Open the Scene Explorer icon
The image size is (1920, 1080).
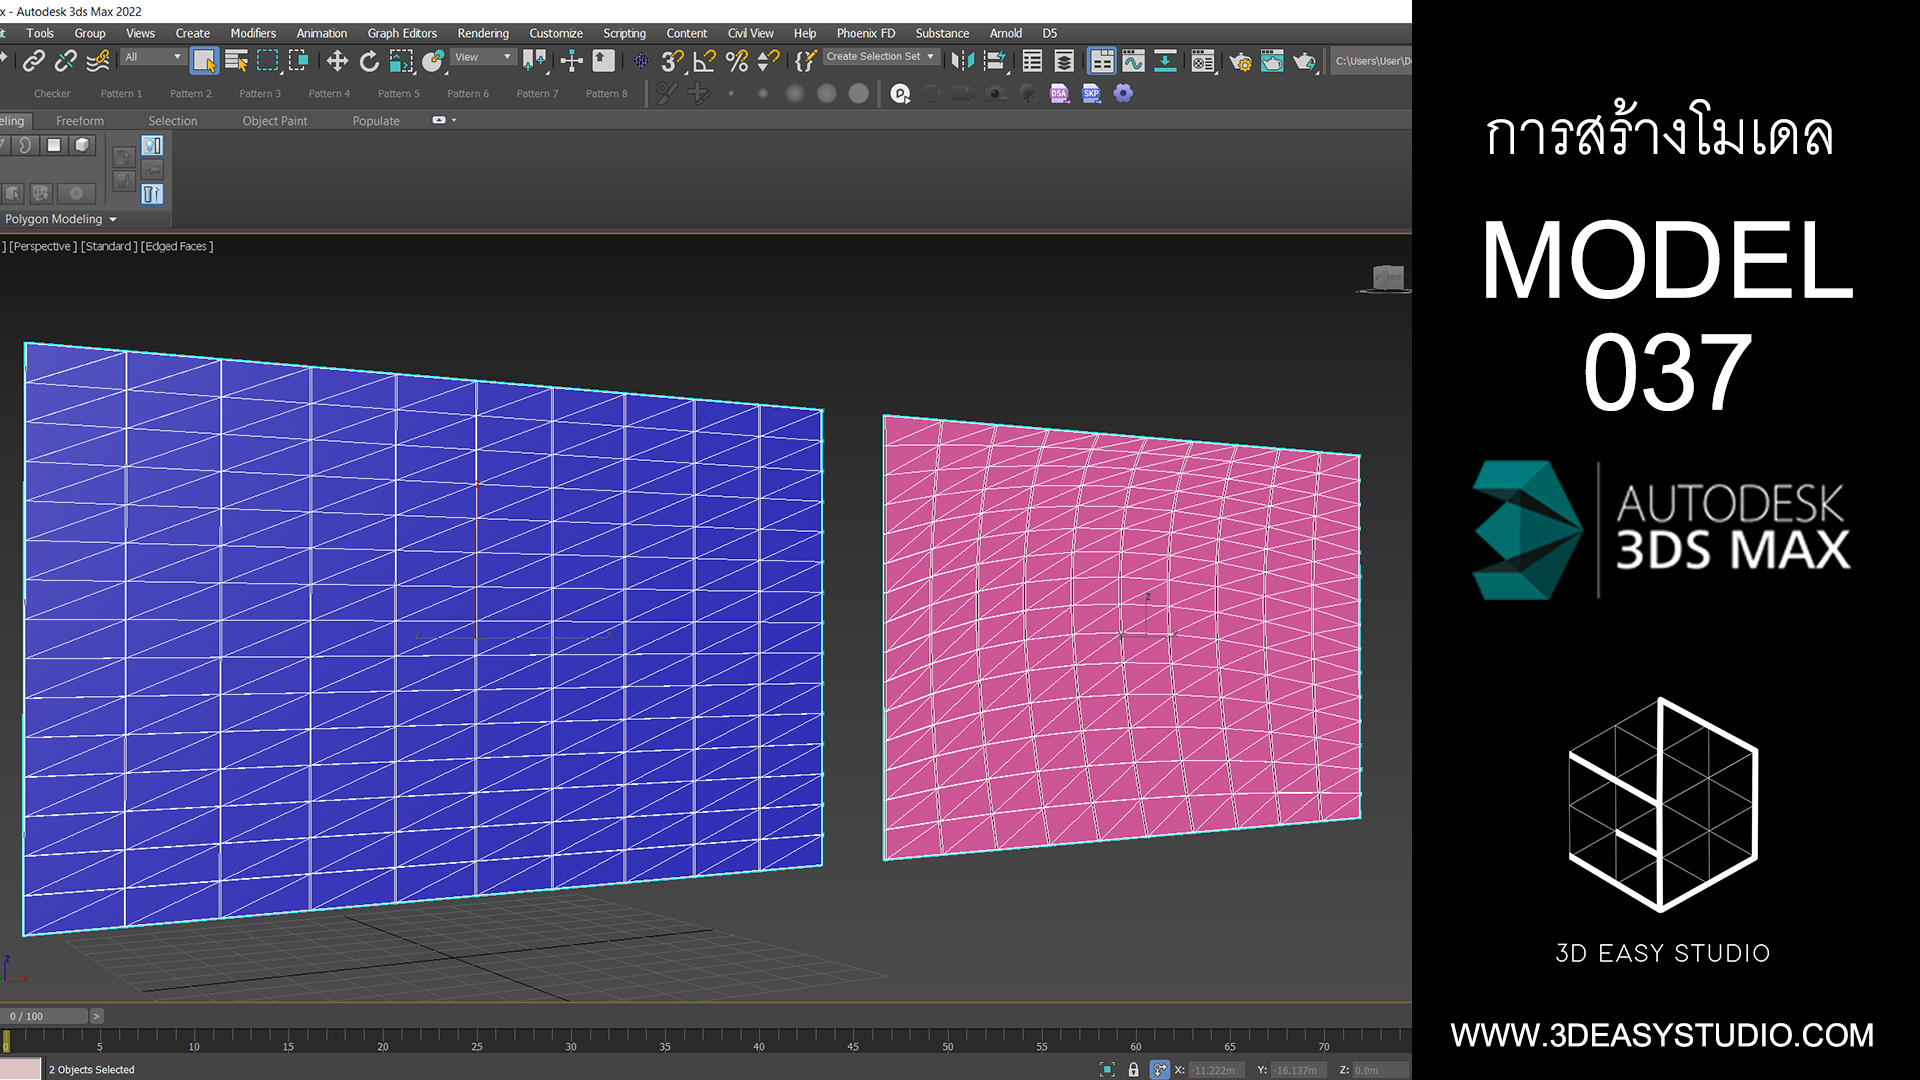pyautogui.click(x=1032, y=61)
